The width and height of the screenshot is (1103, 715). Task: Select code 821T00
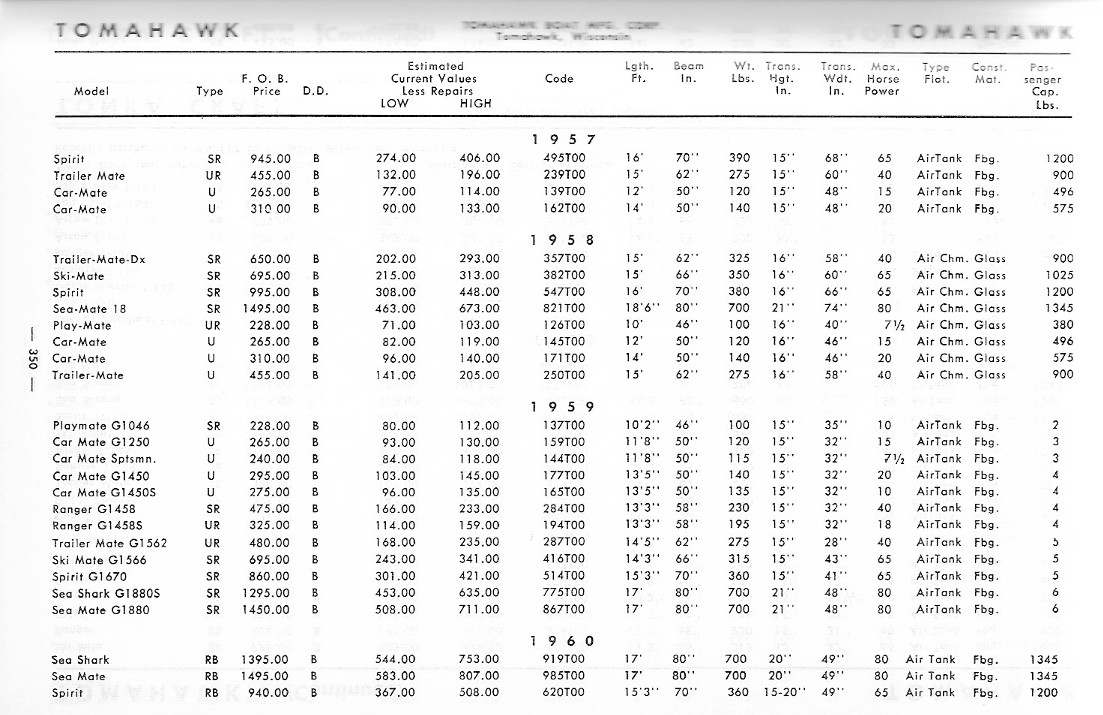pyautogui.click(x=564, y=308)
